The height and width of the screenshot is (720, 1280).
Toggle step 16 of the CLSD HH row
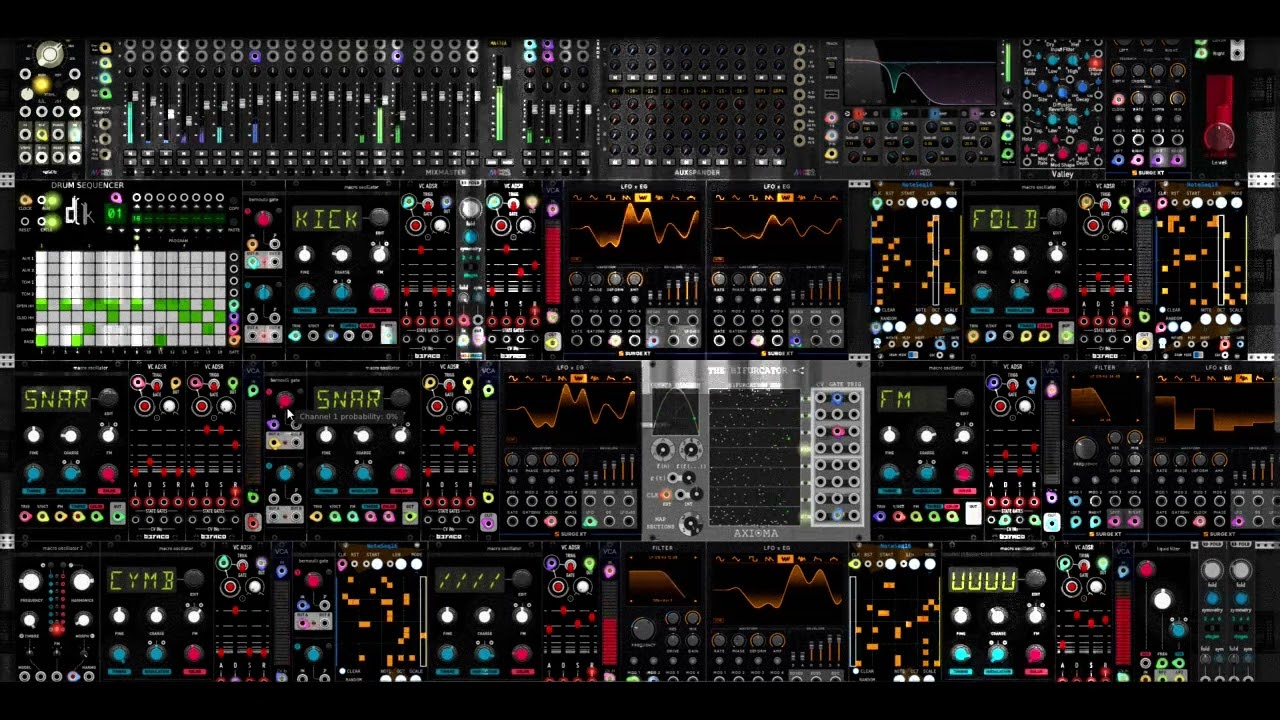point(220,317)
